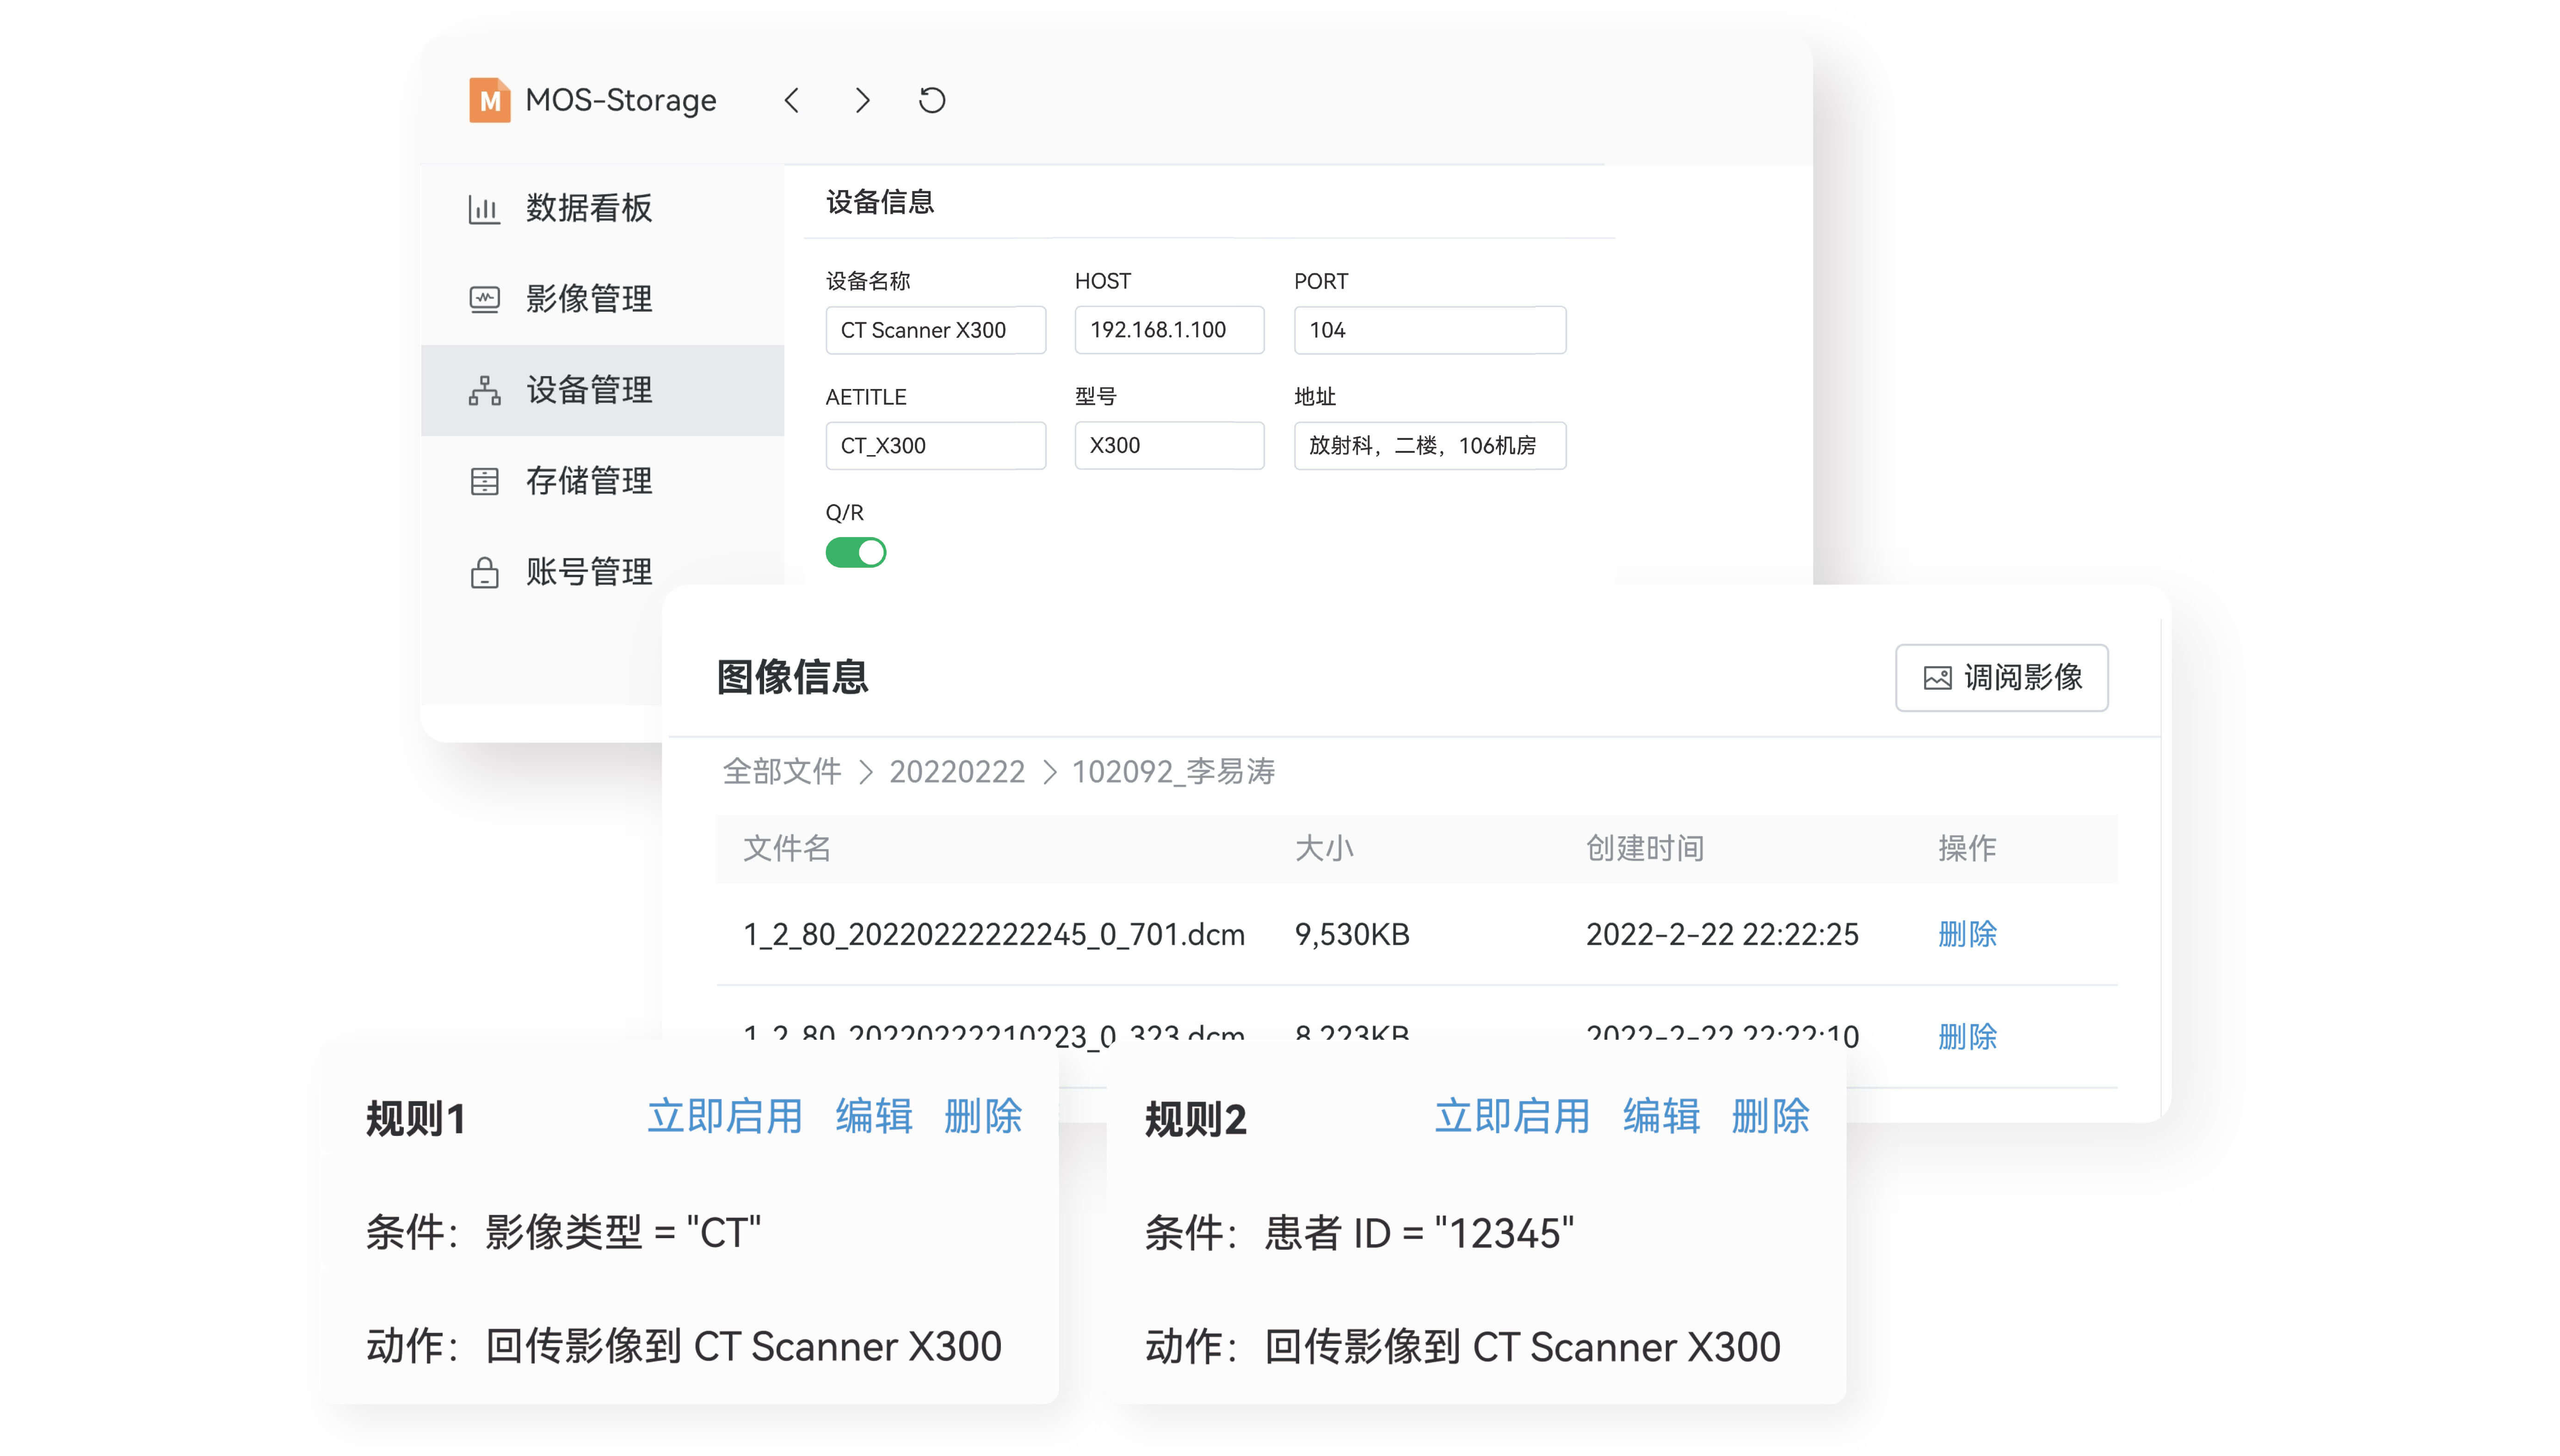Image resolution: width=2560 pixels, height=1456 pixels.
Task: Click the PORT field 104
Action: pos(1430,330)
